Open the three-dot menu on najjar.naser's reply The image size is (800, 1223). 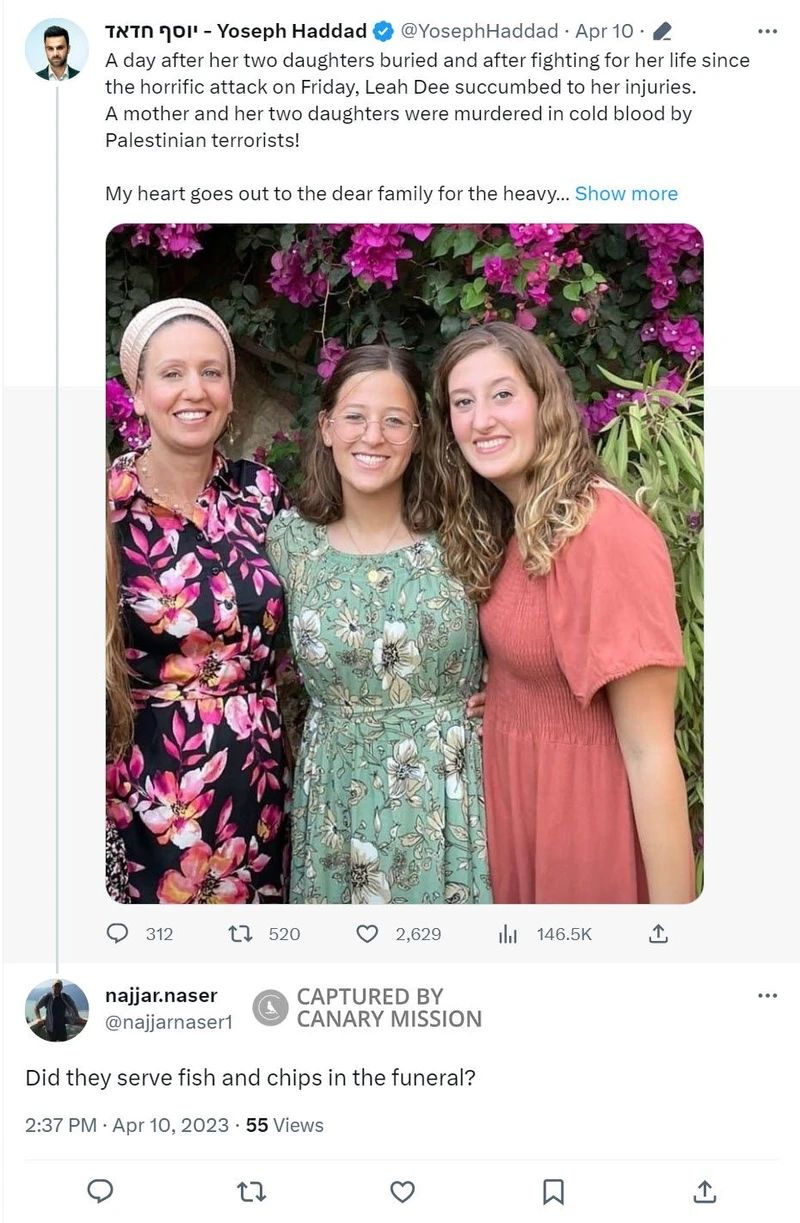point(767,995)
